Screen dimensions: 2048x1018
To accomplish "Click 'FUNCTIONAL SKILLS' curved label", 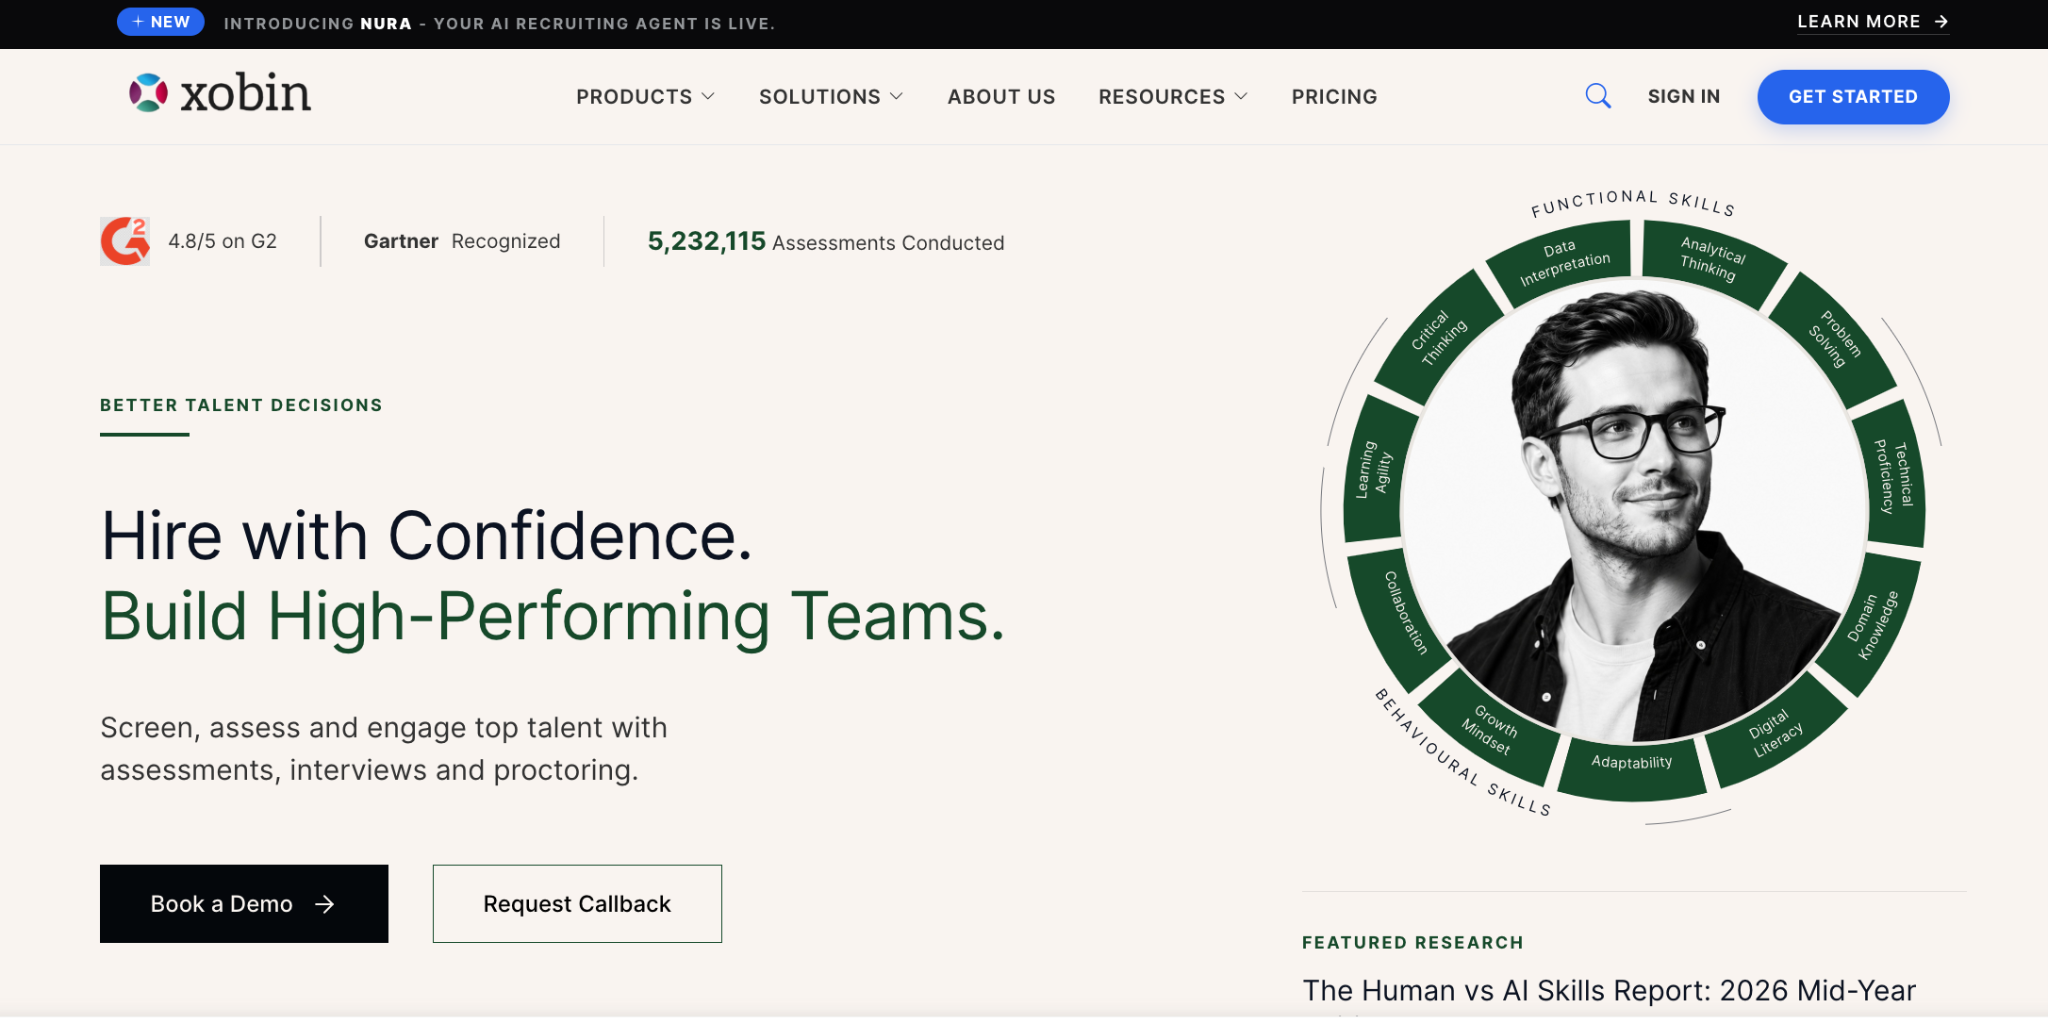I will tap(1633, 201).
